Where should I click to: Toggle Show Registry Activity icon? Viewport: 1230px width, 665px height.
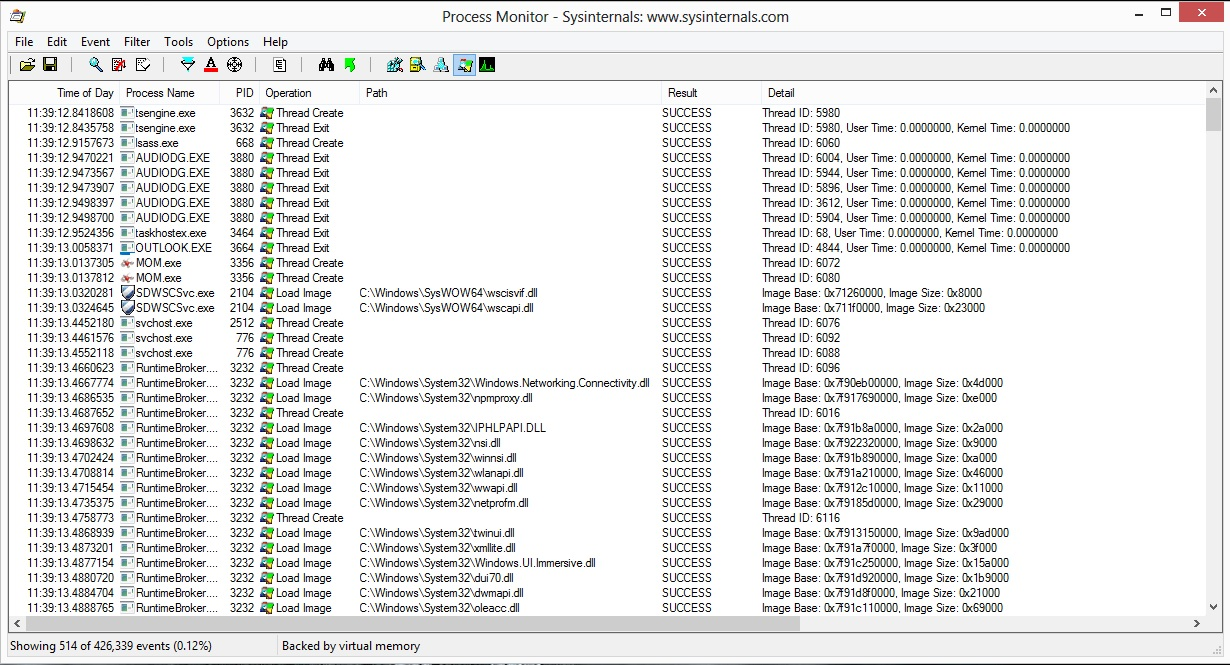pyautogui.click(x=395, y=65)
